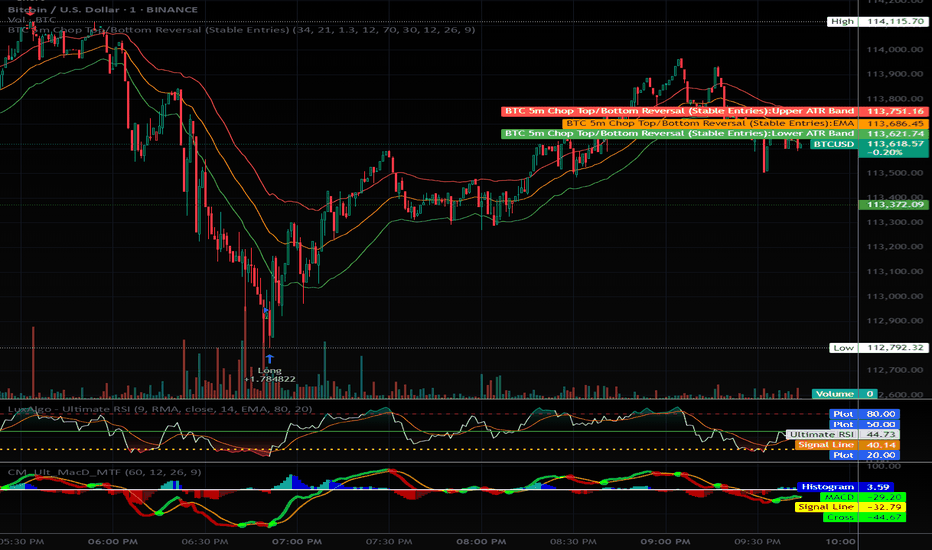The height and width of the screenshot is (550, 932).
Task: Select the red Upper ATR Band label
Action: (x=679, y=111)
